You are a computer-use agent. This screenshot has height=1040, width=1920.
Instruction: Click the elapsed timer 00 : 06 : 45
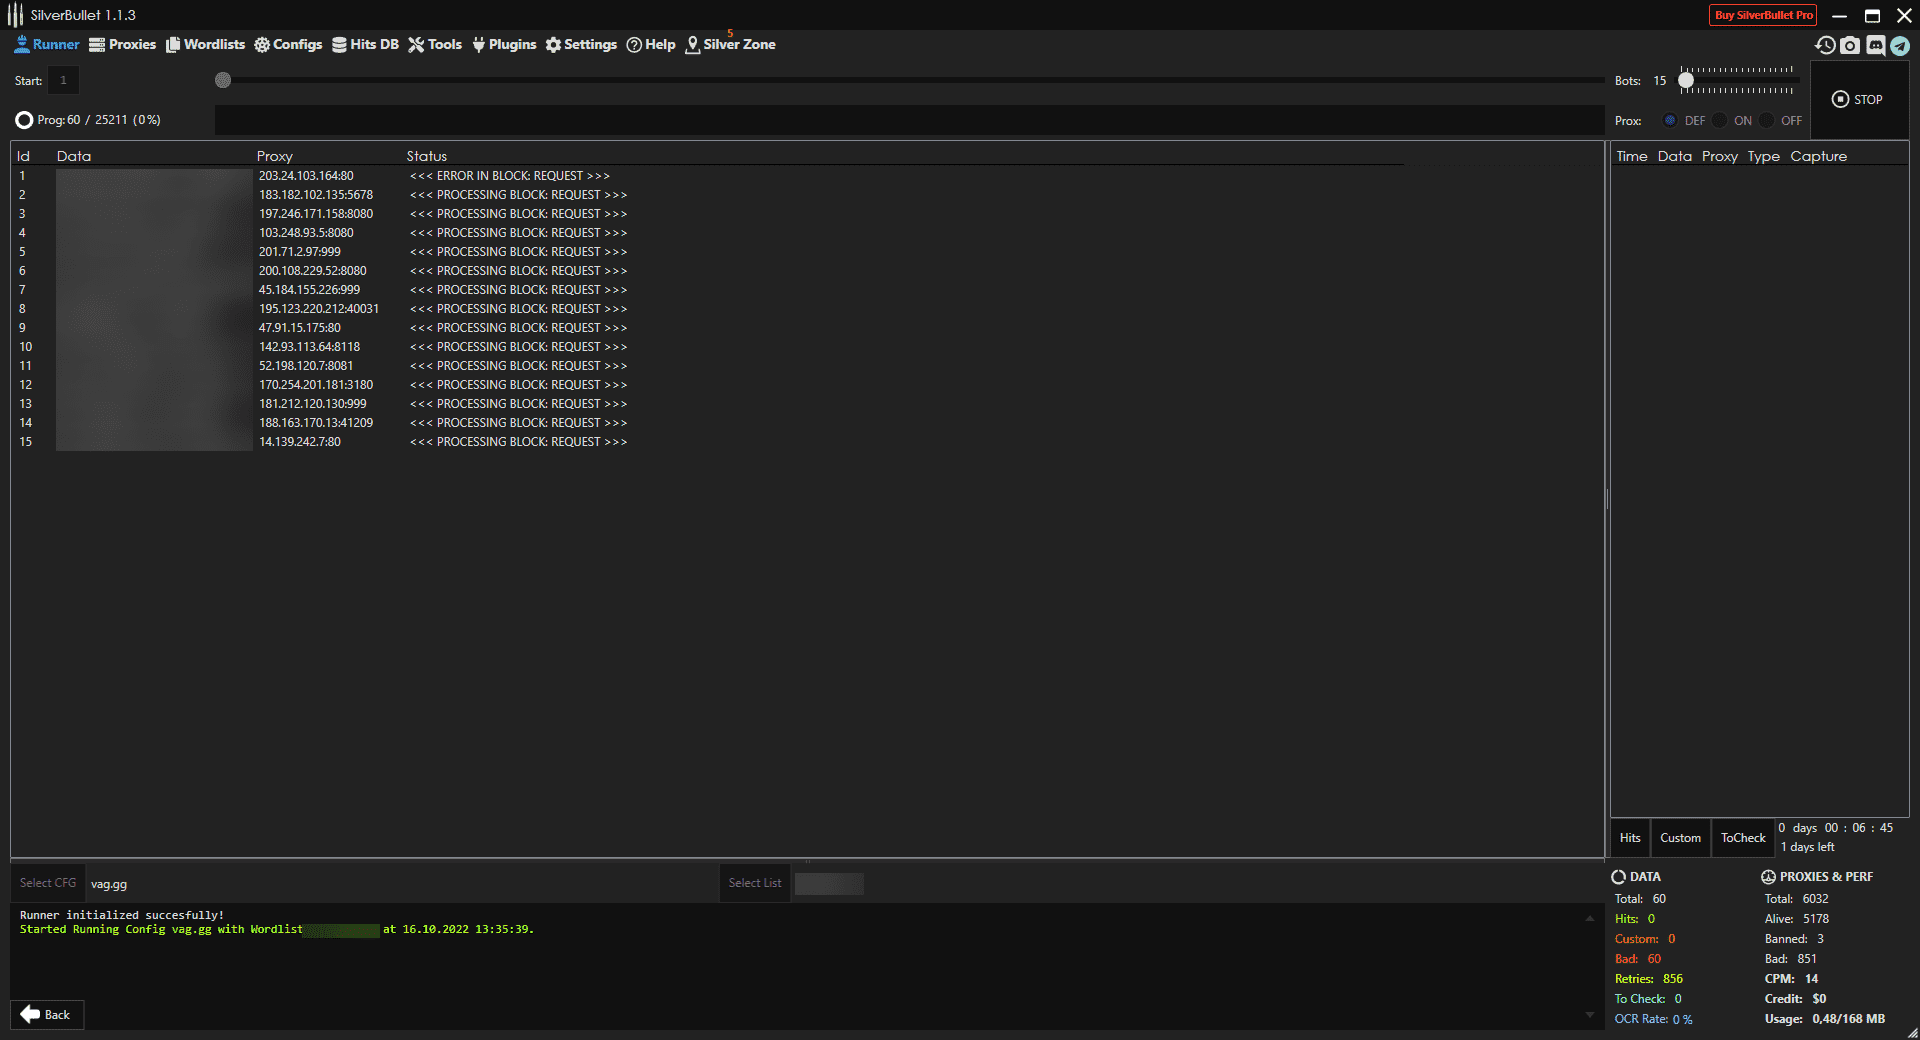coord(1858,828)
